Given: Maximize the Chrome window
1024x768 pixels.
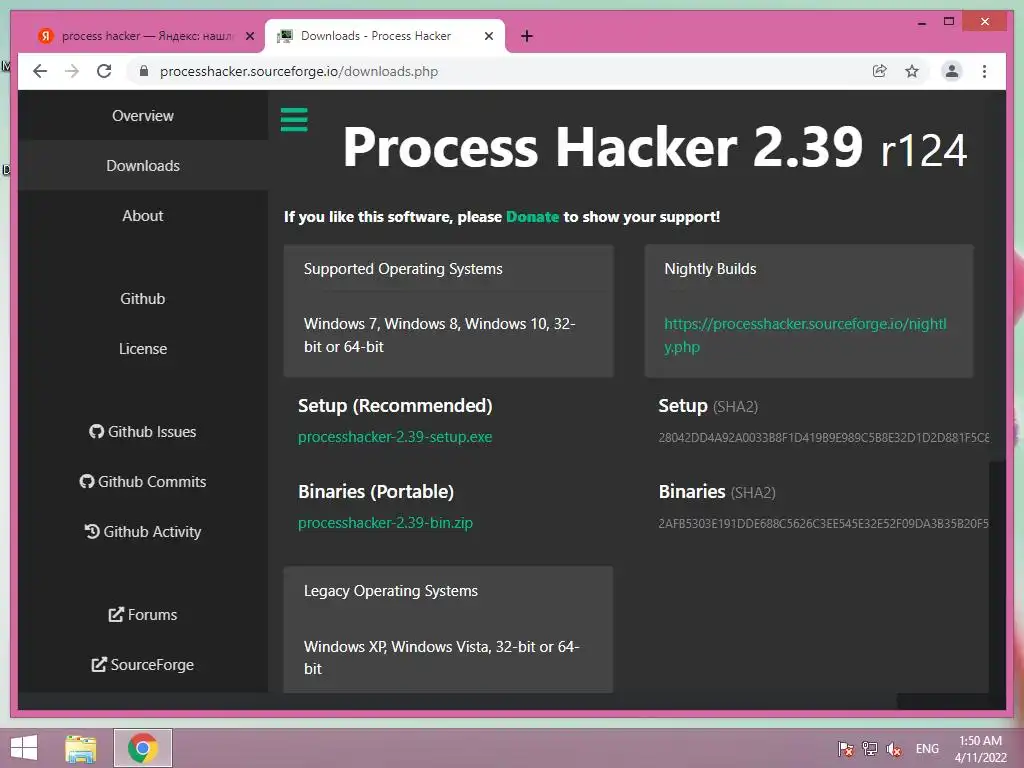Looking at the screenshot, I should (949, 22).
